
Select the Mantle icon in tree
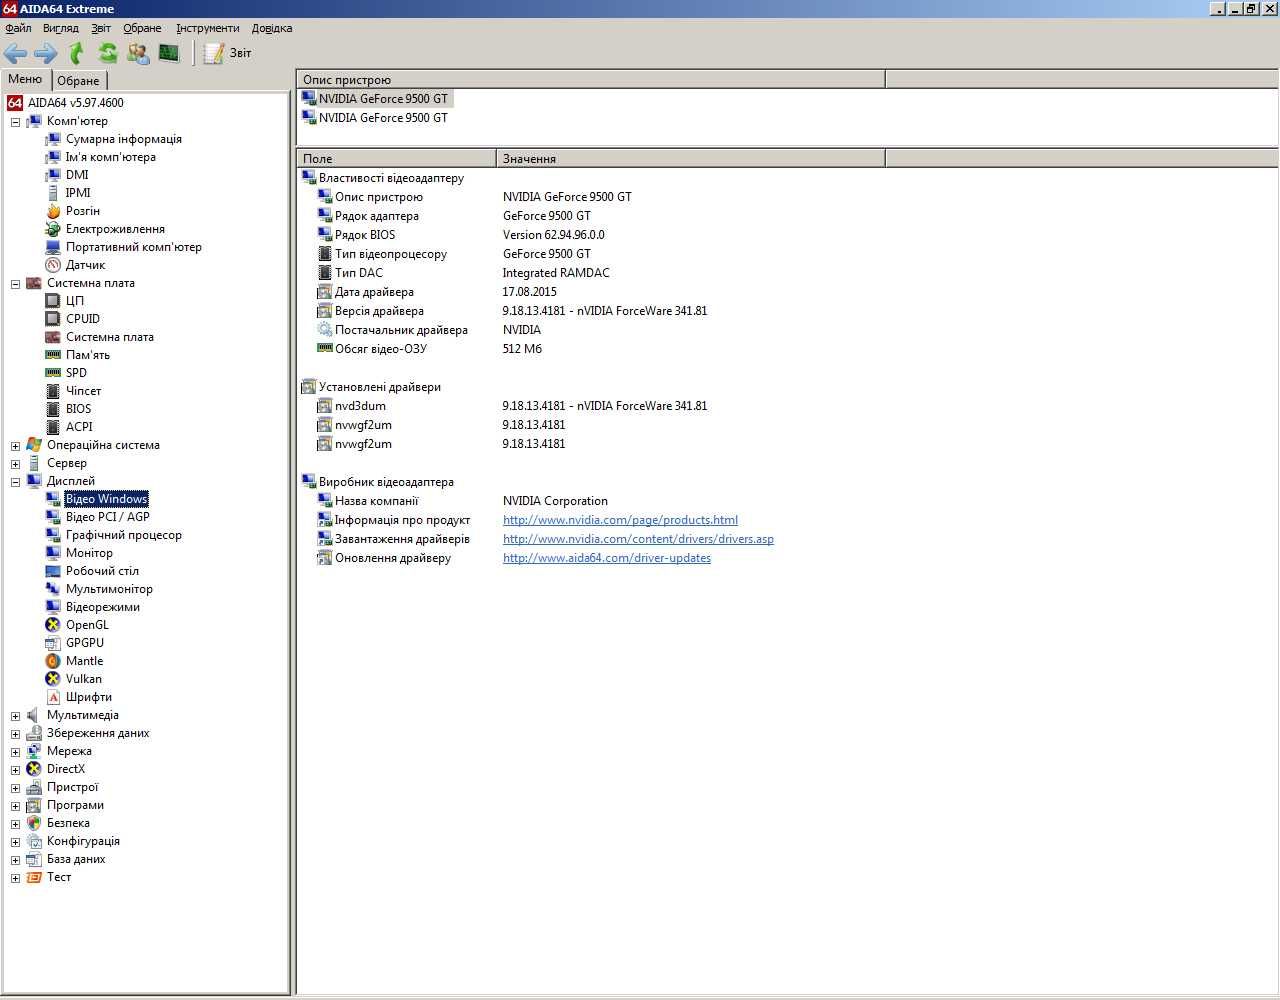(53, 661)
